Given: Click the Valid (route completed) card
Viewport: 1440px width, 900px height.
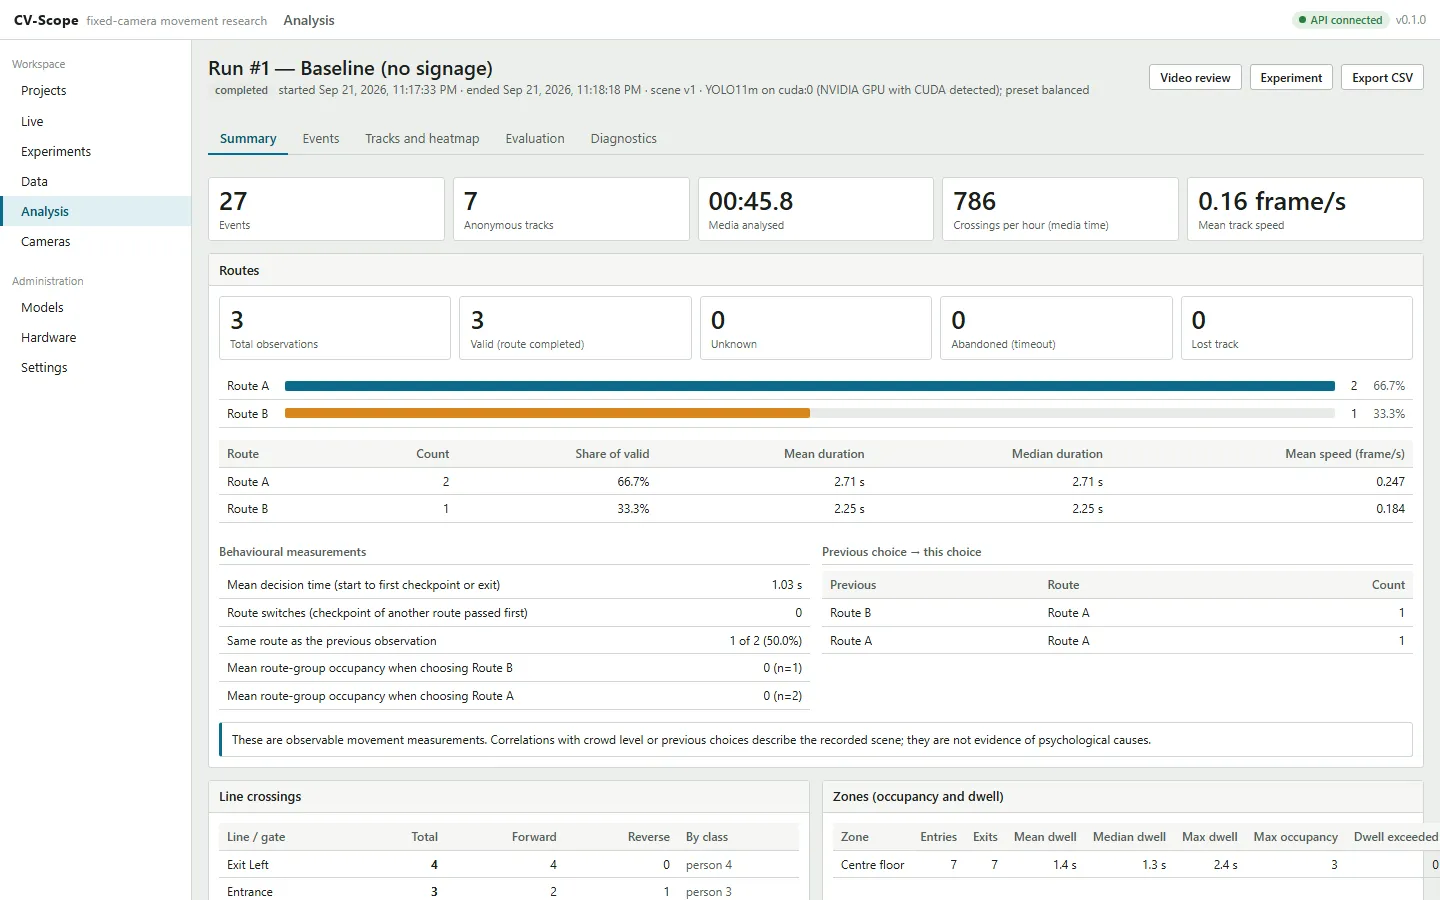Looking at the screenshot, I should pos(575,328).
